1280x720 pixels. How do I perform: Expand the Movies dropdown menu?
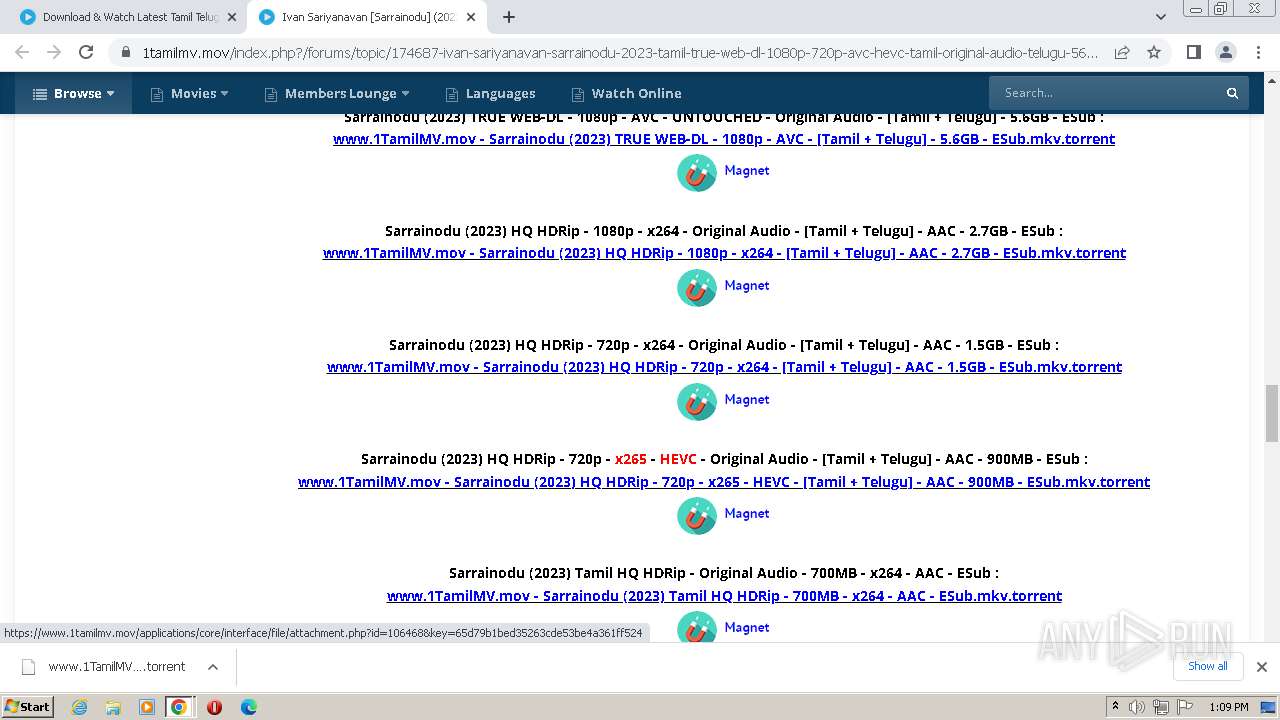189,93
